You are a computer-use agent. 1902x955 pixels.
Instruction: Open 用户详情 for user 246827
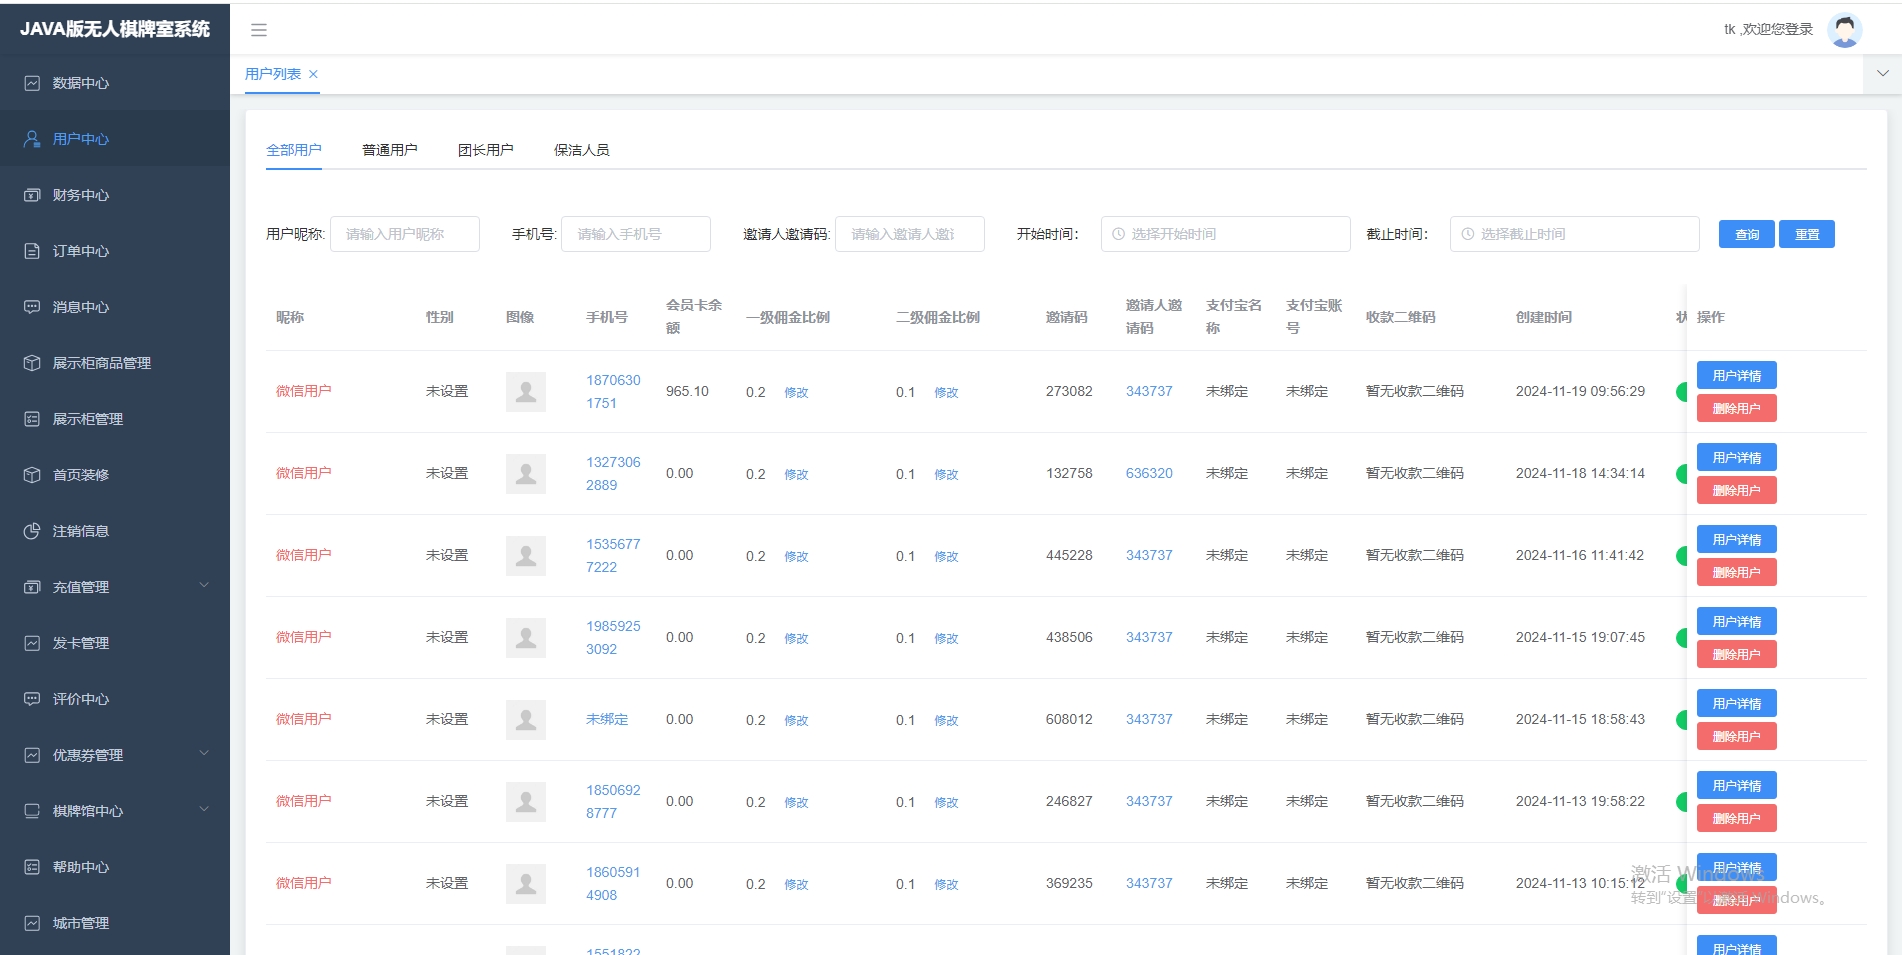(1737, 786)
